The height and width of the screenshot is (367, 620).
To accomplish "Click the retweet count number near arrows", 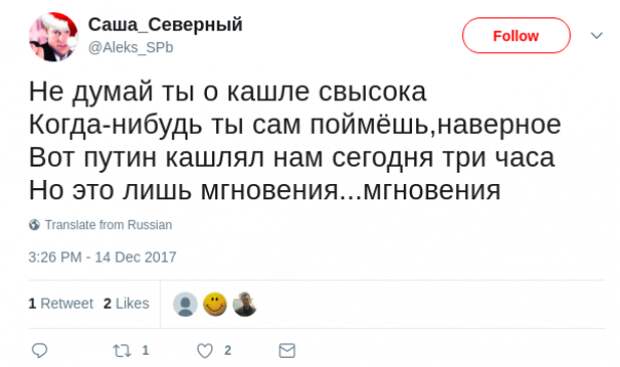I will click(146, 350).
